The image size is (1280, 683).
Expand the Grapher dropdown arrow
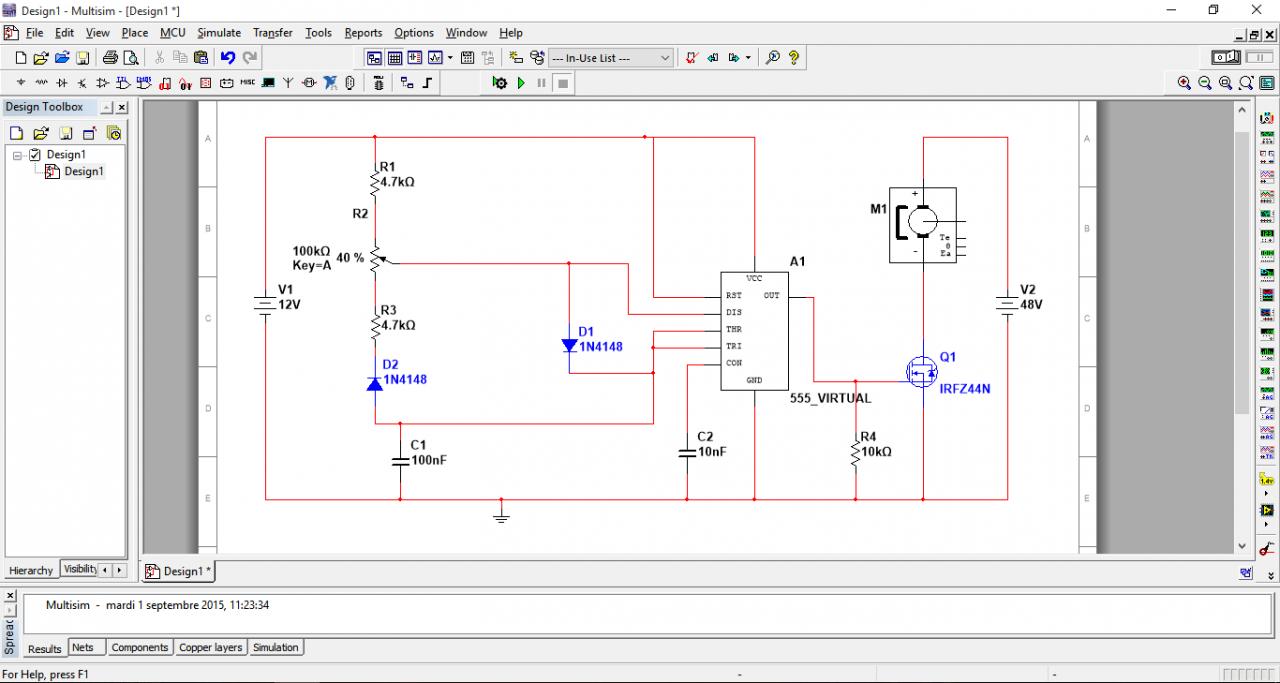click(451, 58)
